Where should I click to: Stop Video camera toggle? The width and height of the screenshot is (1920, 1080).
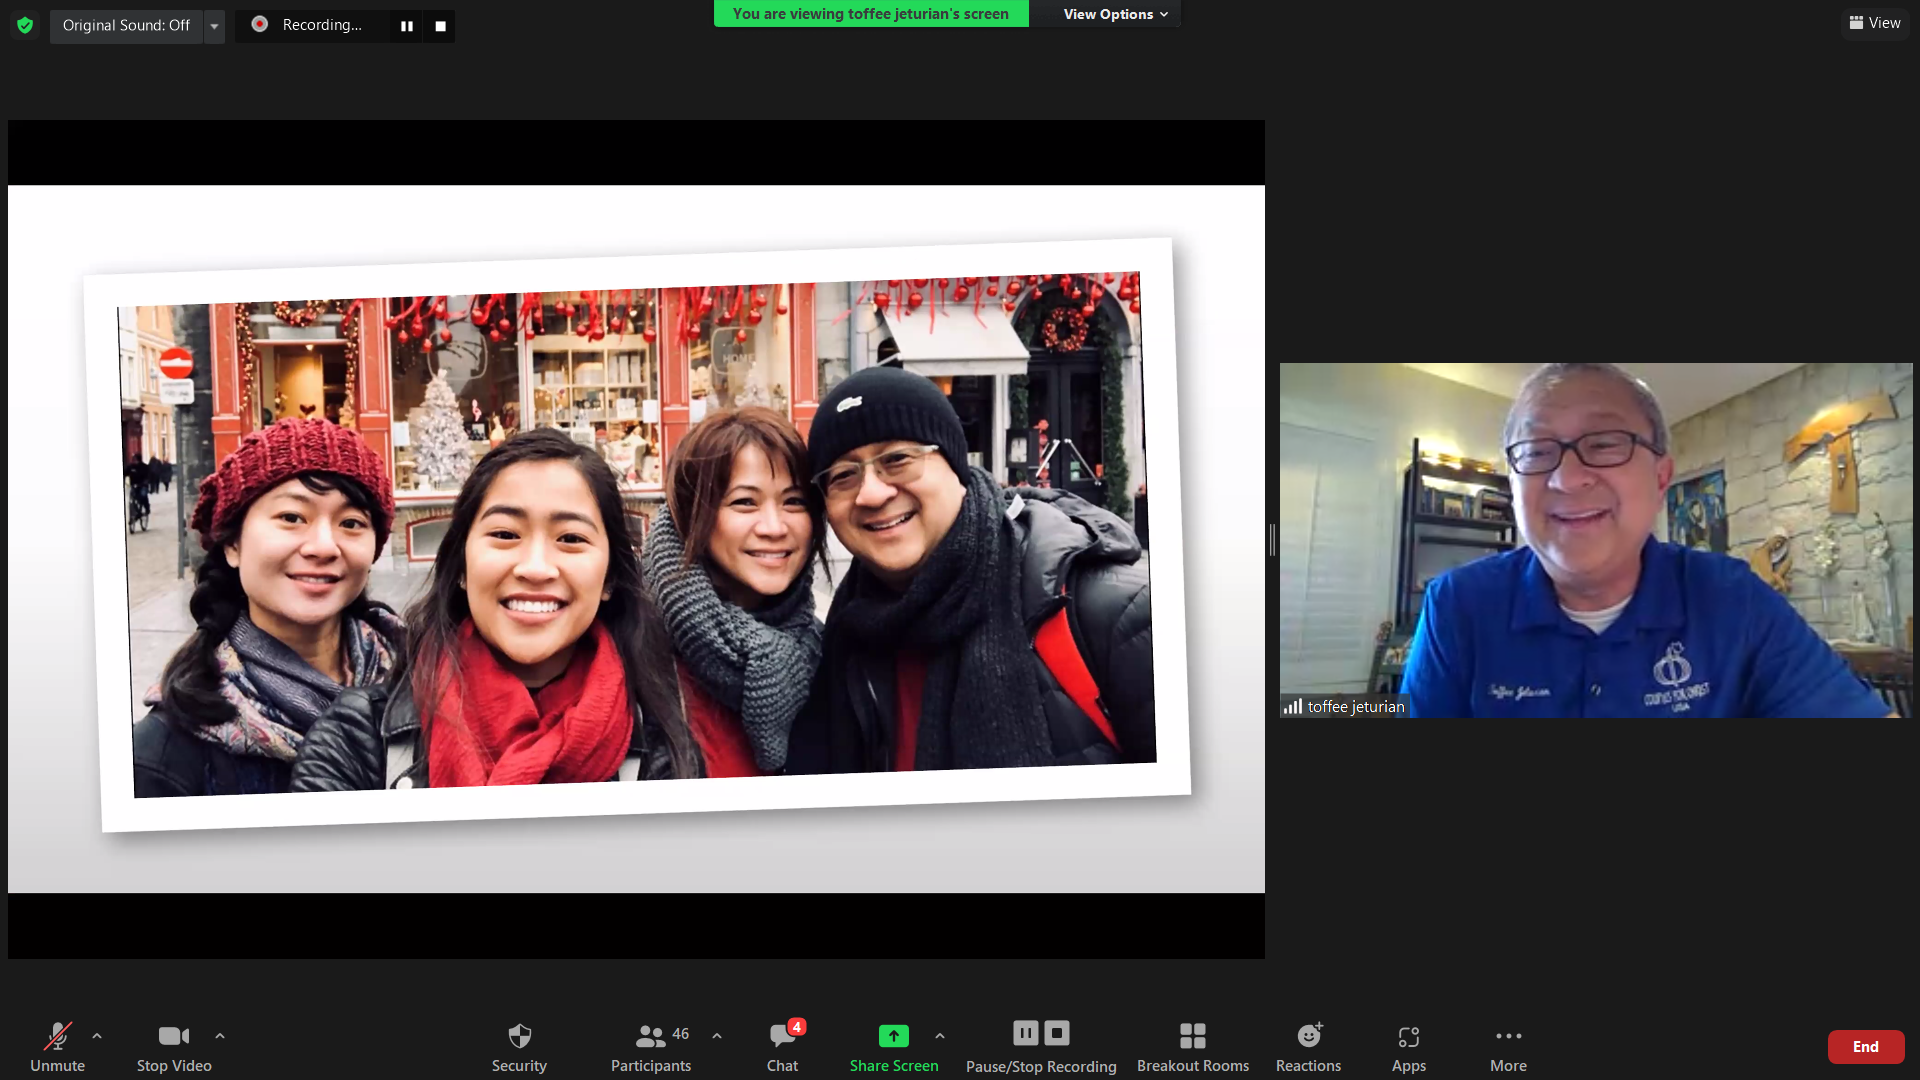pyautogui.click(x=174, y=1047)
